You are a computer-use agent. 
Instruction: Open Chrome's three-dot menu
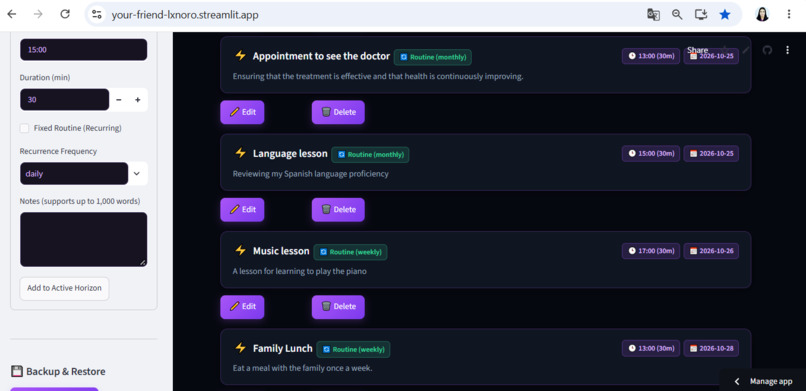click(x=789, y=14)
